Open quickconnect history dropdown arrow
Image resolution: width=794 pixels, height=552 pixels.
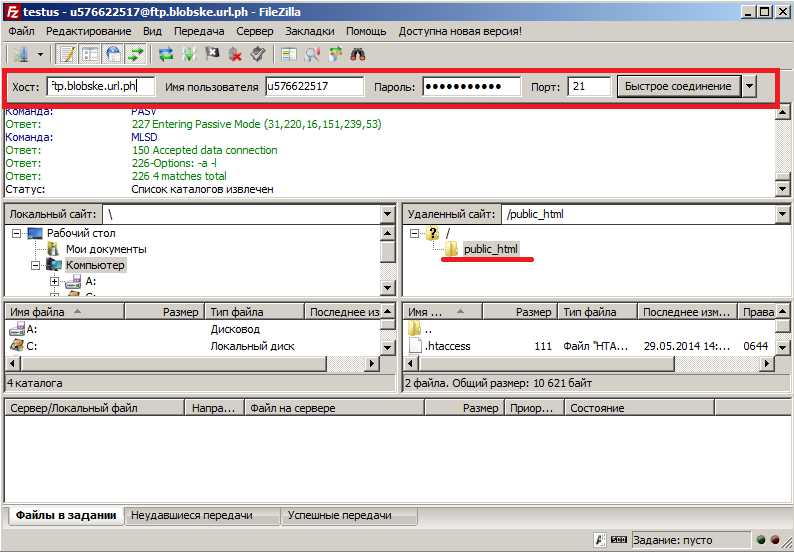point(749,86)
